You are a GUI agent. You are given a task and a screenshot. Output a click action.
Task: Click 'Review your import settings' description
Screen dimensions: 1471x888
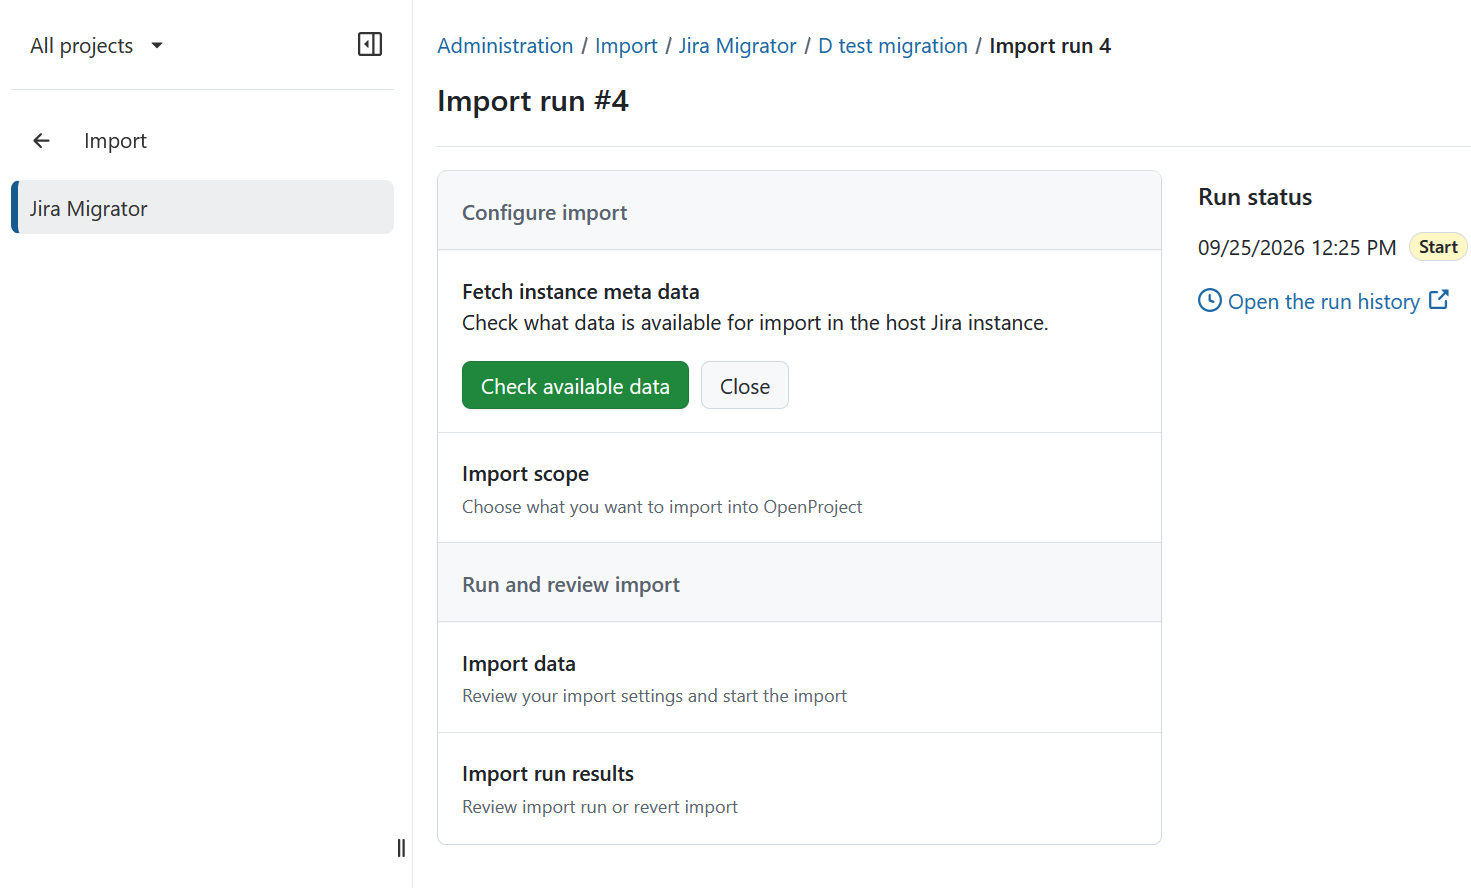654,696
